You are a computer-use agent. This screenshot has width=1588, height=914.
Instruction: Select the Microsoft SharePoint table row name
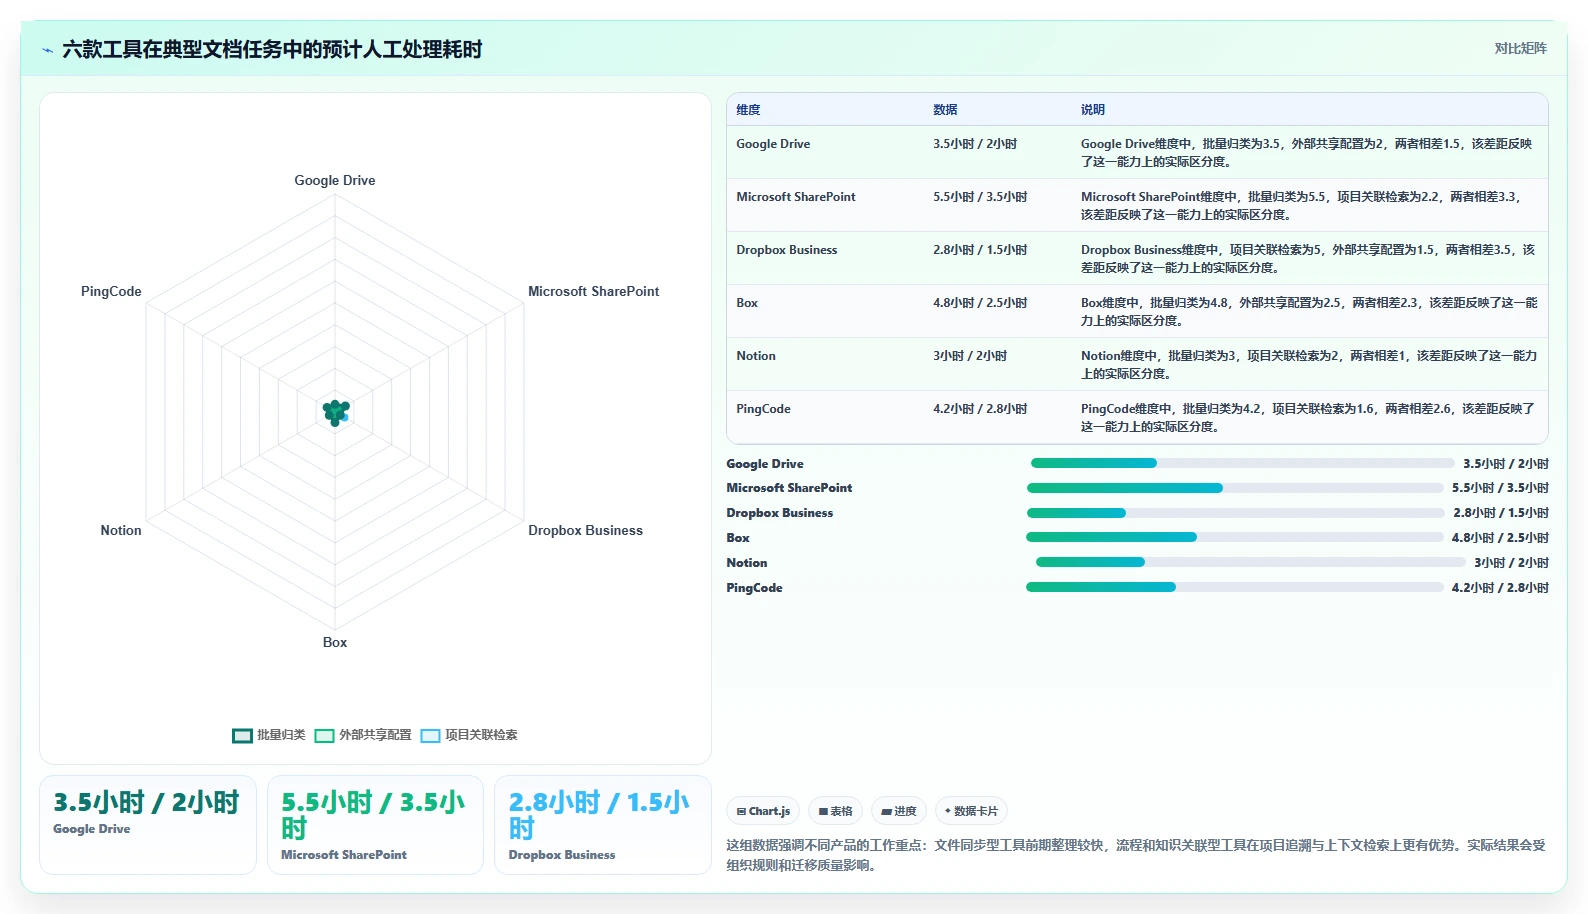pyautogui.click(x=796, y=197)
